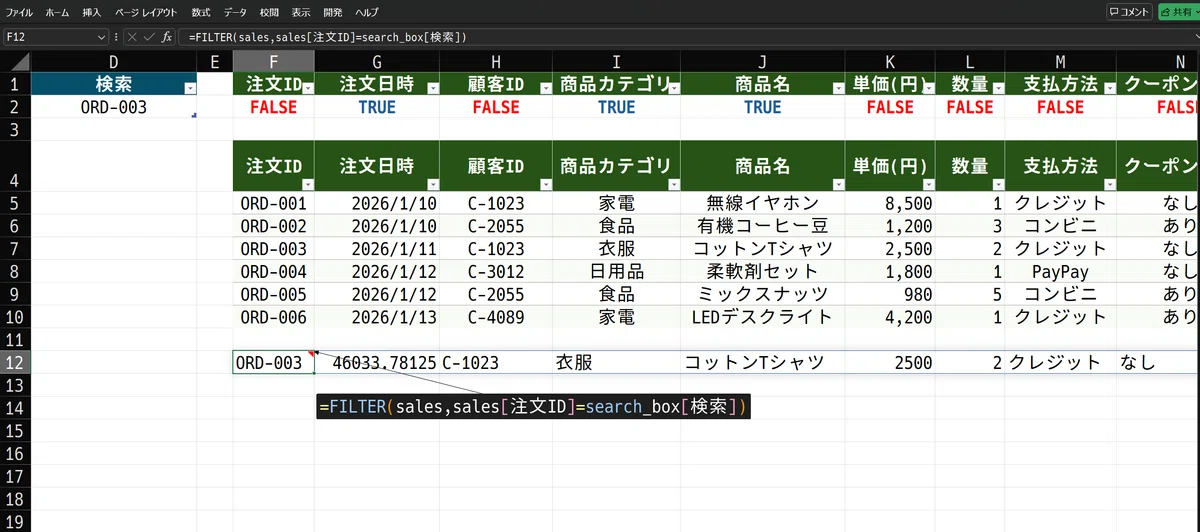Click the fx insert function icon

167,37
